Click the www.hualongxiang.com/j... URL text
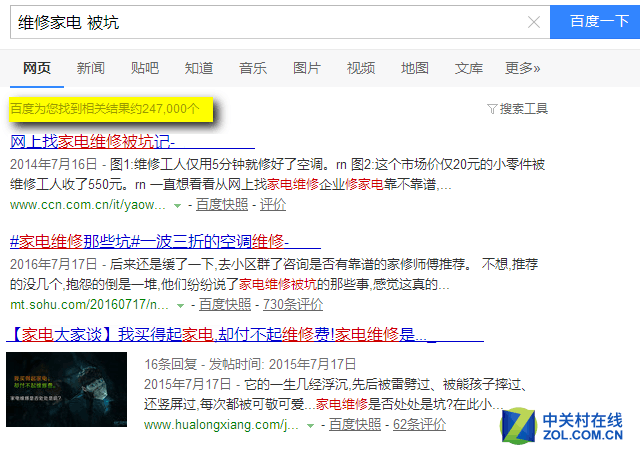 [221, 425]
